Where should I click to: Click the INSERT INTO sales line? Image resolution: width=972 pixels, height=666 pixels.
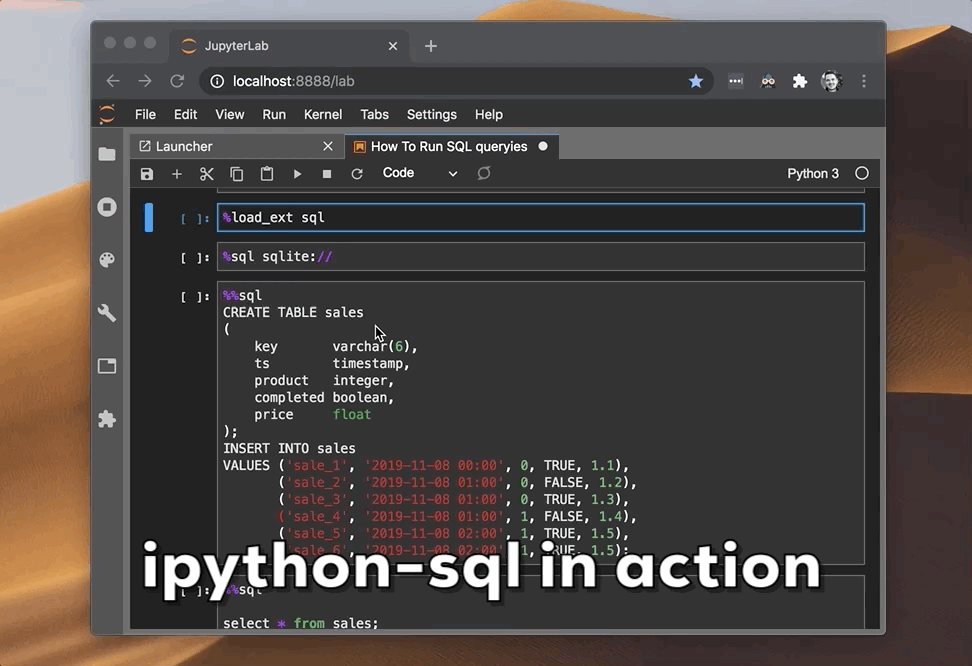point(289,448)
